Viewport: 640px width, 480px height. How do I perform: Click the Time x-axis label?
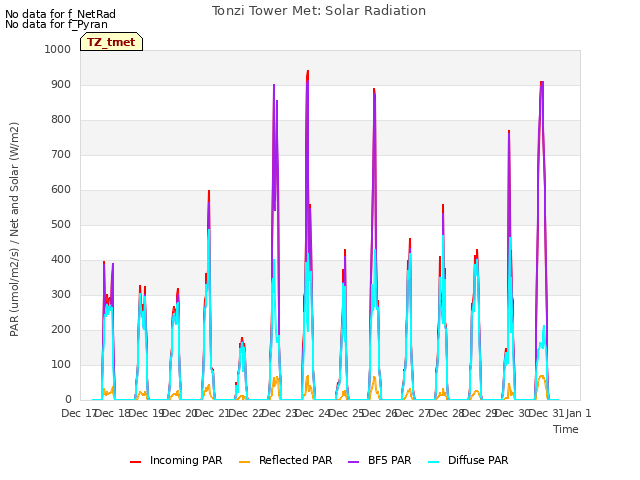click(x=566, y=429)
